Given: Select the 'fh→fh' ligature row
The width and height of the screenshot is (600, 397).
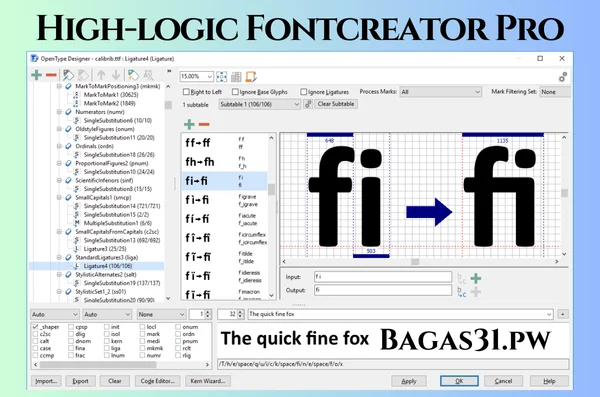Looking at the screenshot, I should coord(224,162).
